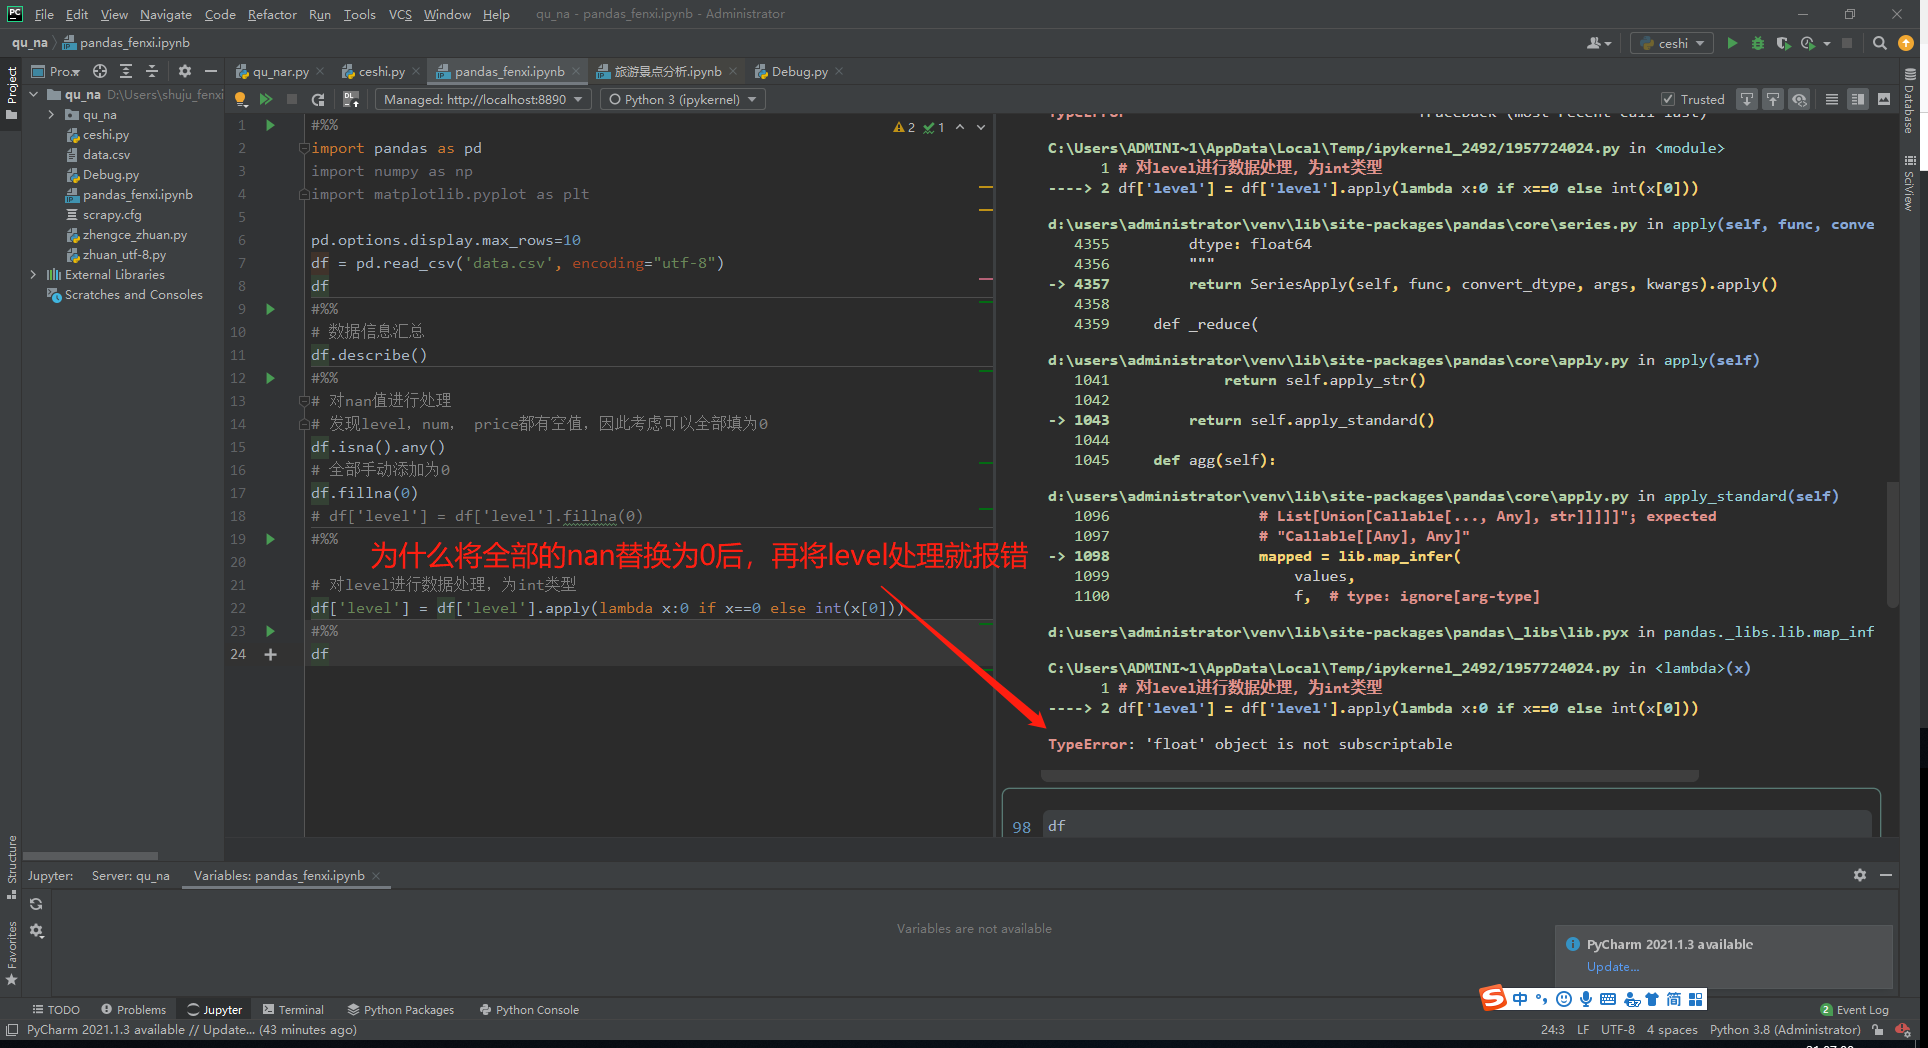Run the cell at line 19

270,539
